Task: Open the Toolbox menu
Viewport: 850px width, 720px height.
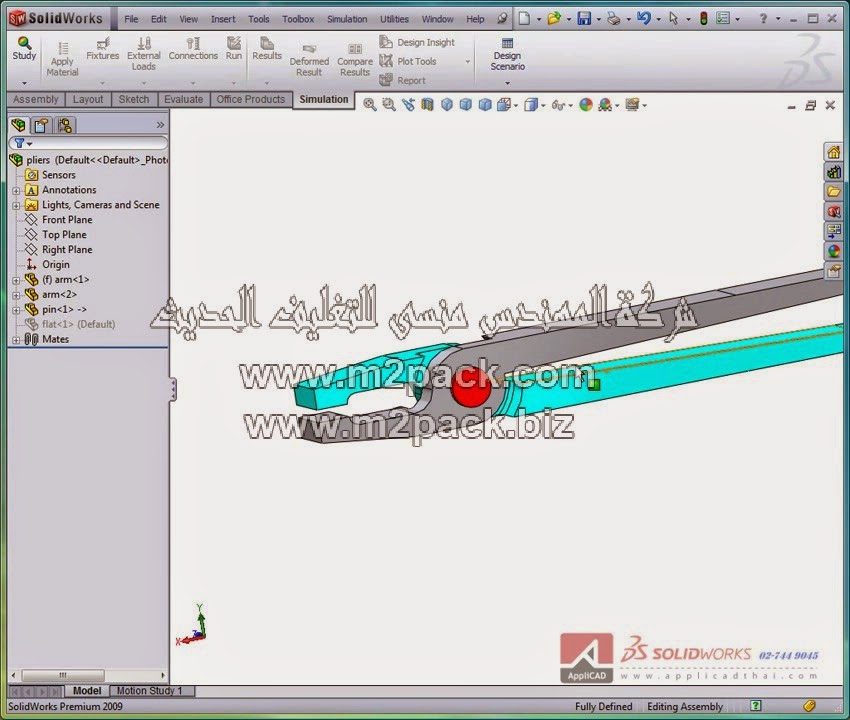Action: click(x=298, y=19)
